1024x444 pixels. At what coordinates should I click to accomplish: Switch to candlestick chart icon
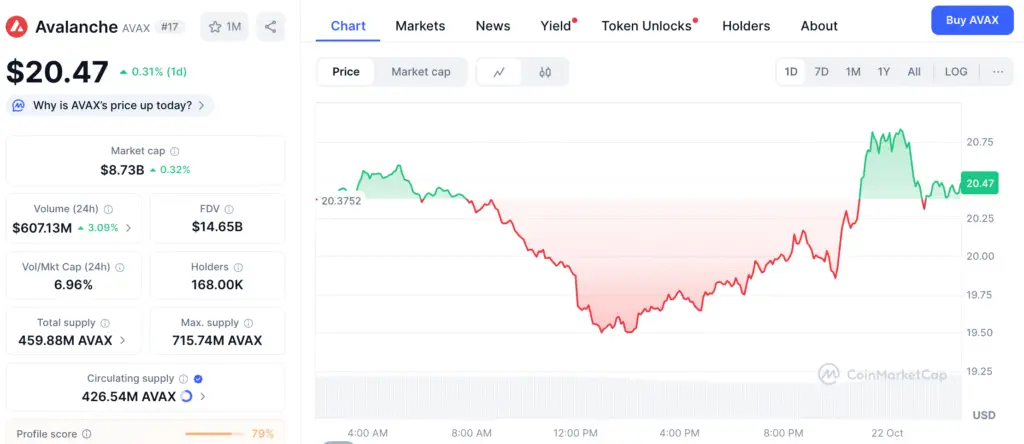pyautogui.click(x=545, y=72)
